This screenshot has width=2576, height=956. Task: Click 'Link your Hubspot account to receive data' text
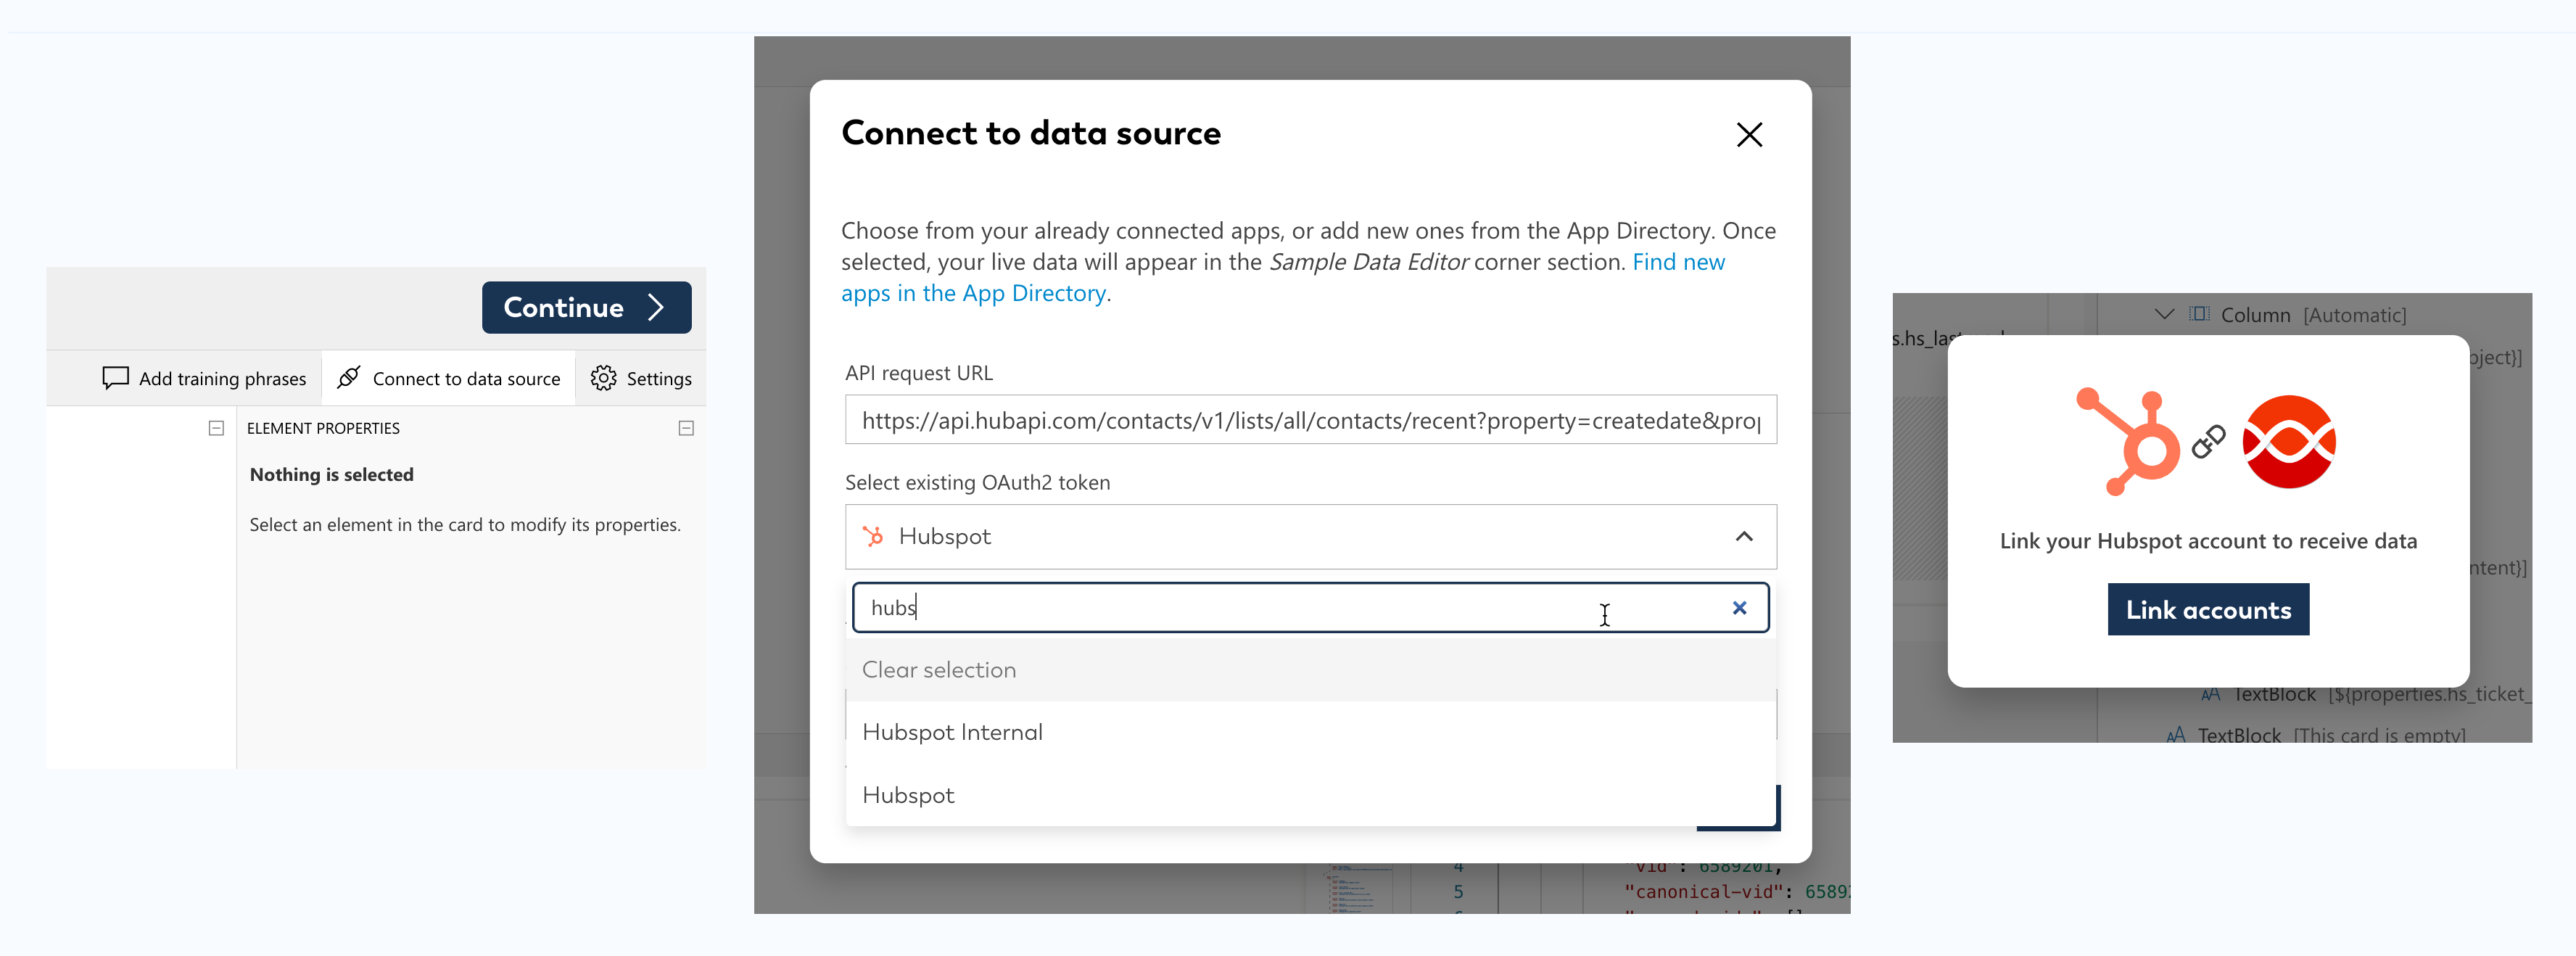2208,541
